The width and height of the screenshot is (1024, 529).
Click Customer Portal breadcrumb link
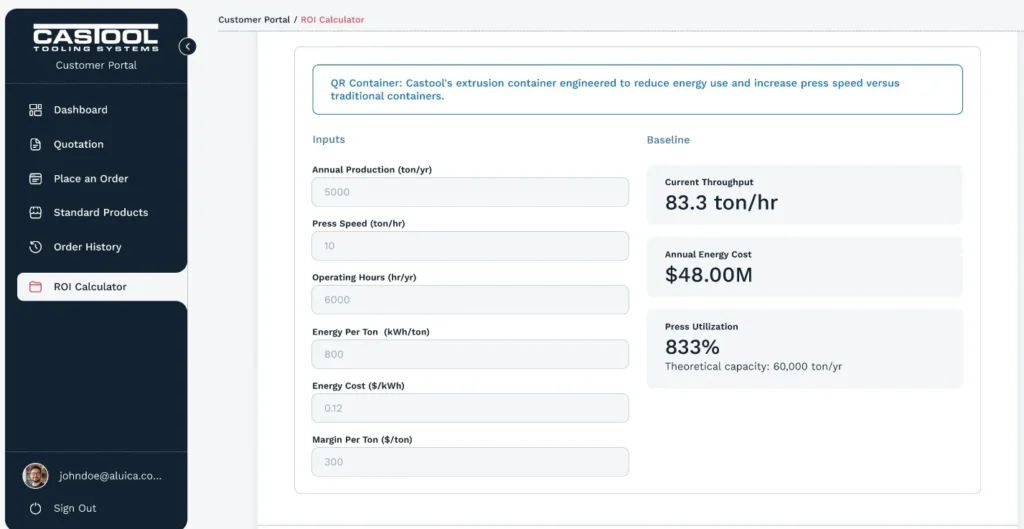(x=254, y=20)
